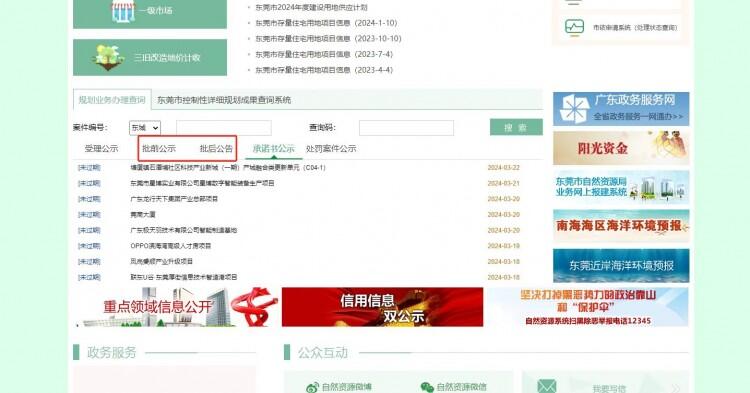Image resolution: width=750 pixels, height=393 pixels.
Task: Click the 广东政务服务网 pinwheel logo
Action: 574,109
